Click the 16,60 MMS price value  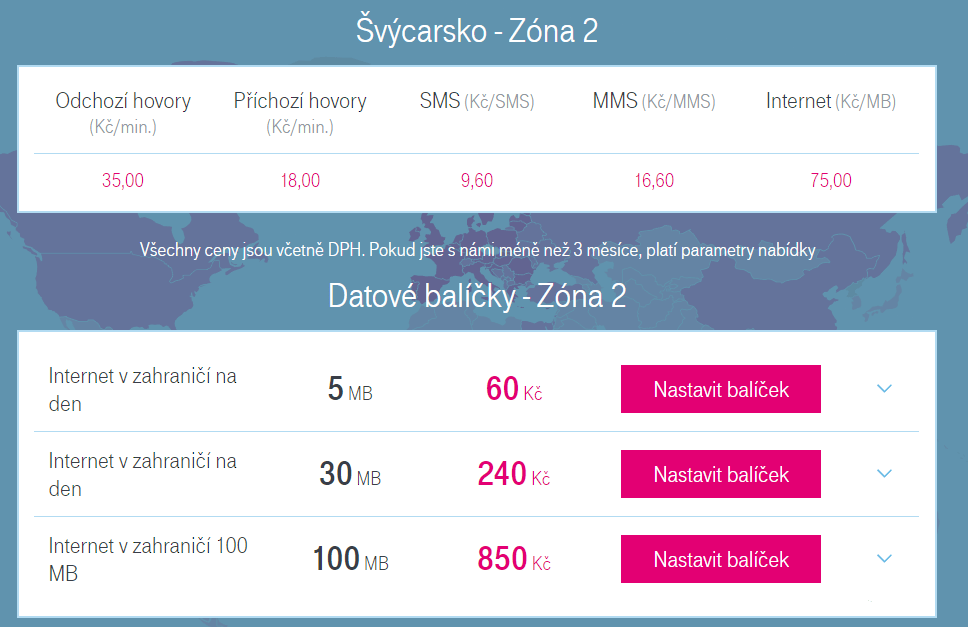coord(654,180)
